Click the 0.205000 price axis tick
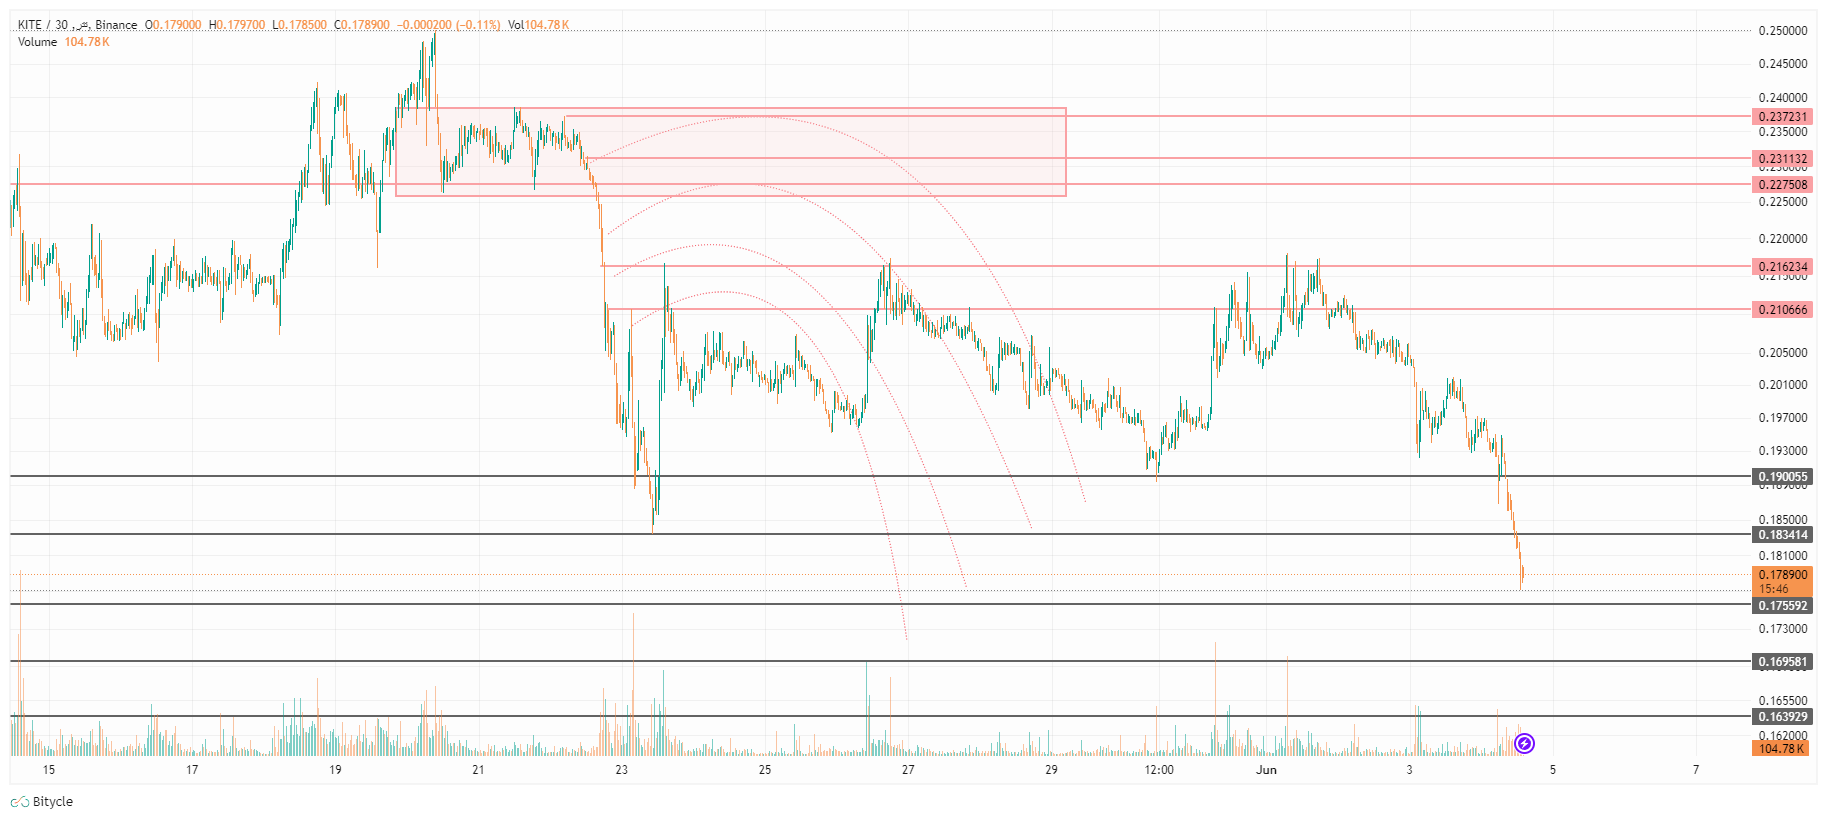This screenshot has width=1827, height=819. point(1783,353)
